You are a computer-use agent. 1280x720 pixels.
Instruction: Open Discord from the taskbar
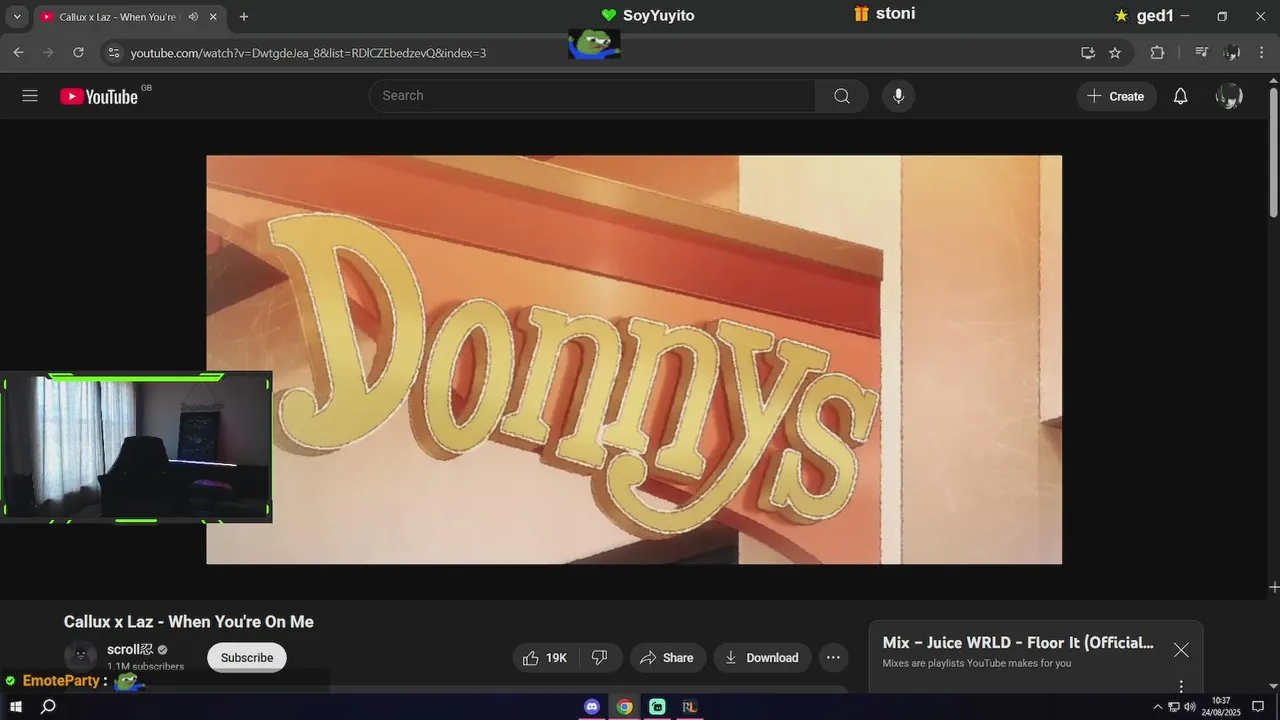(x=592, y=707)
